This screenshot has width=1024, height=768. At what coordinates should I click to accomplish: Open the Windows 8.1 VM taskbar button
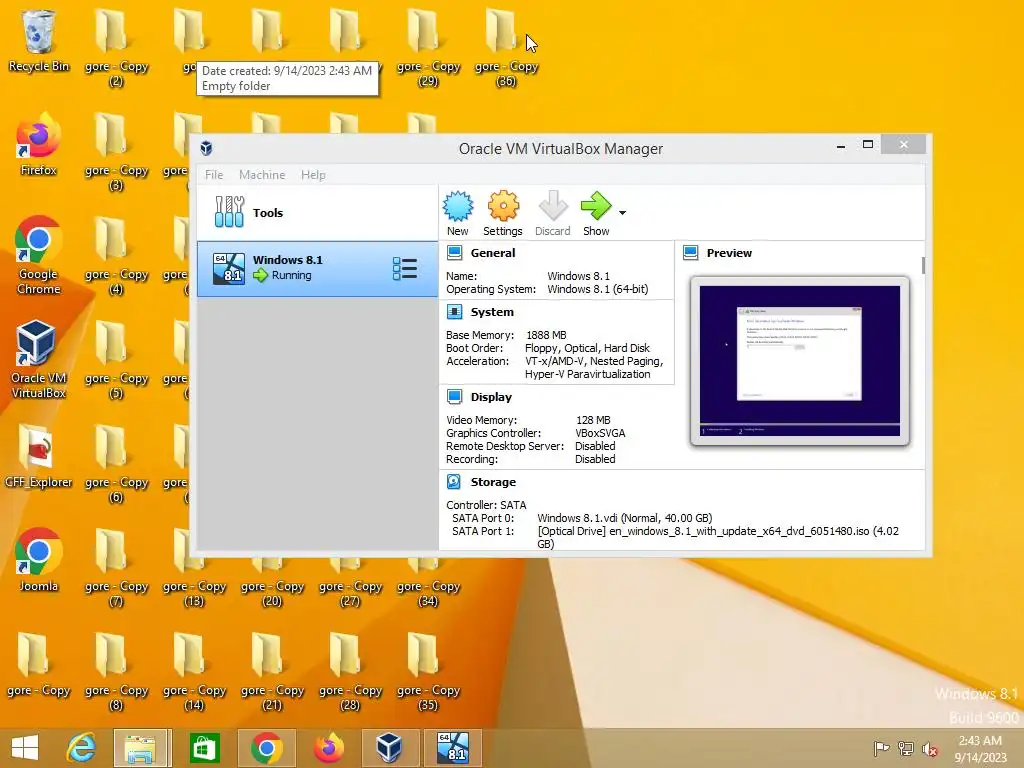pyautogui.click(x=453, y=748)
